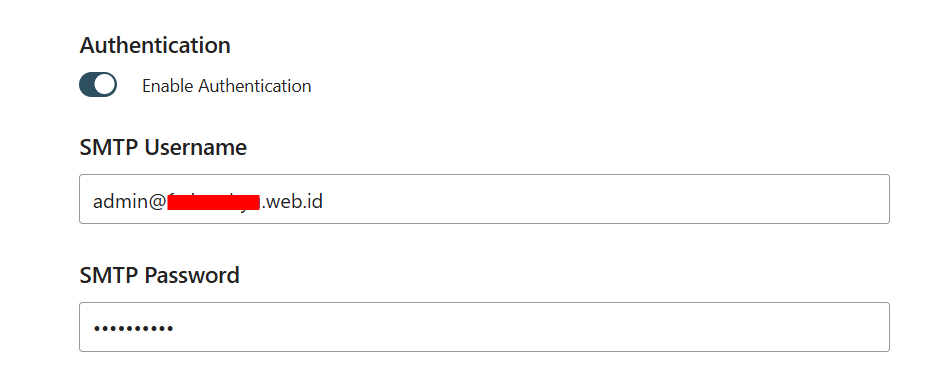This screenshot has height=390, width=936.
Task: Click the word SMTP above the username field
Action: click(x=109, y=147)
